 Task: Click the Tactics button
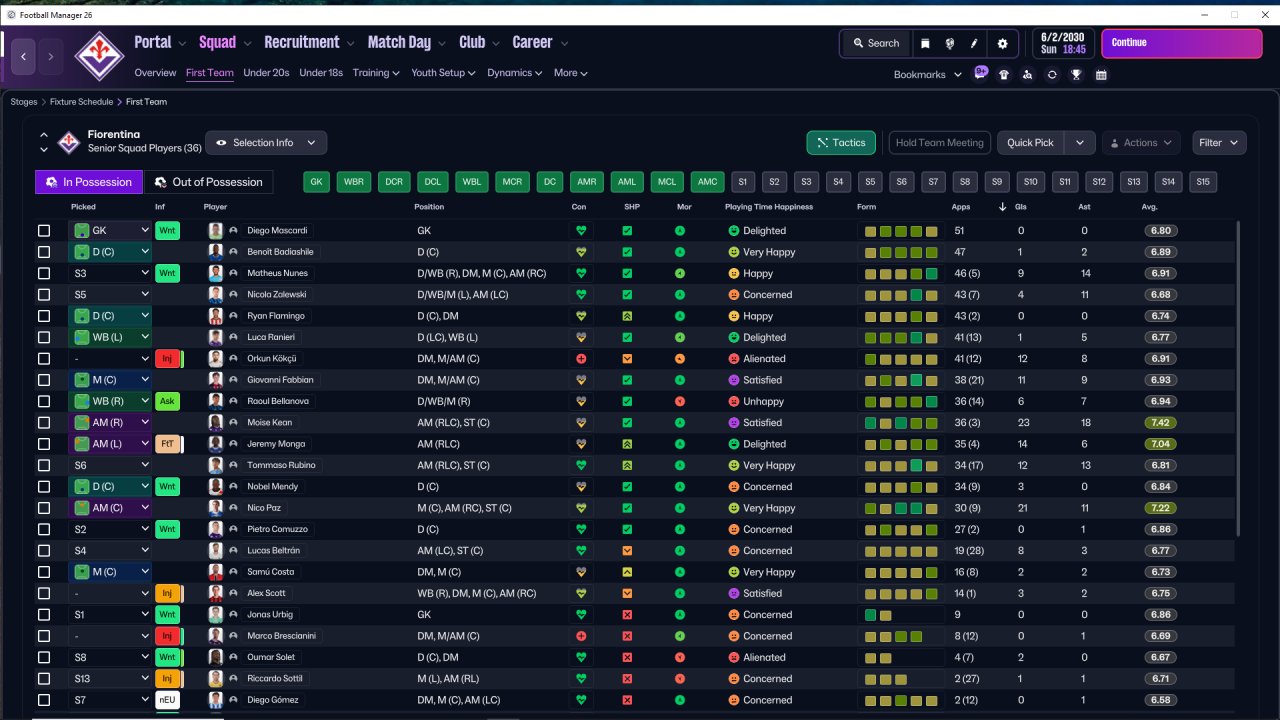tap(841, 143)
